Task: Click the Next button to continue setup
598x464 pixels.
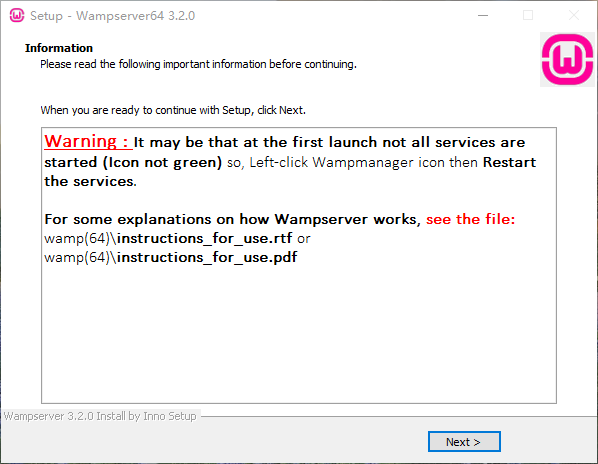Action: point(464,442)
